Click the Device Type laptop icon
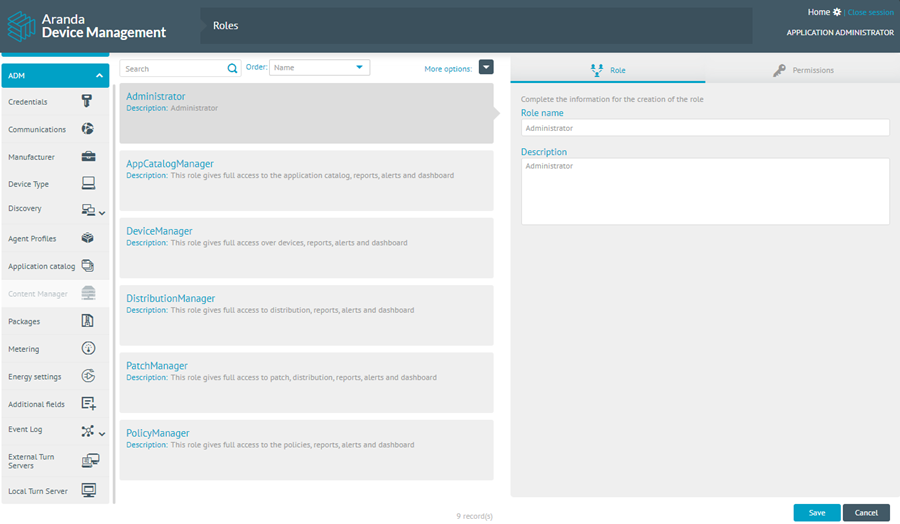The image size is (900, 524). pos(88,183)
